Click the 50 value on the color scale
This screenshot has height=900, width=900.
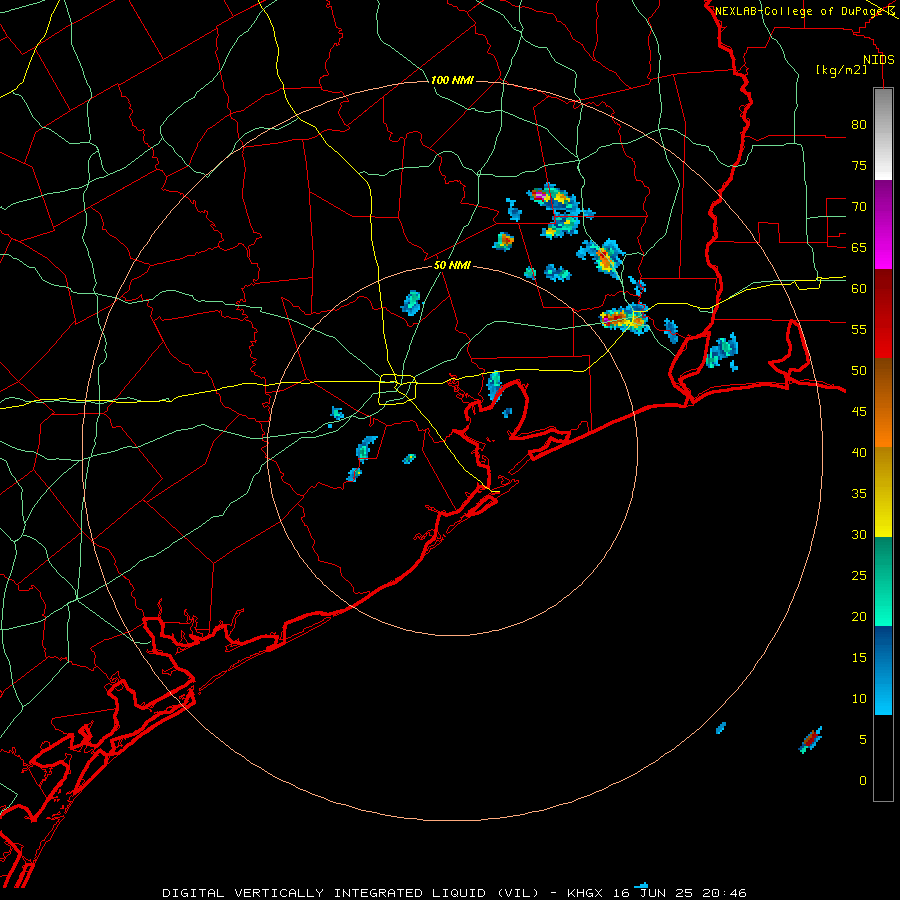pyautogui.click(x=859, y=370)
